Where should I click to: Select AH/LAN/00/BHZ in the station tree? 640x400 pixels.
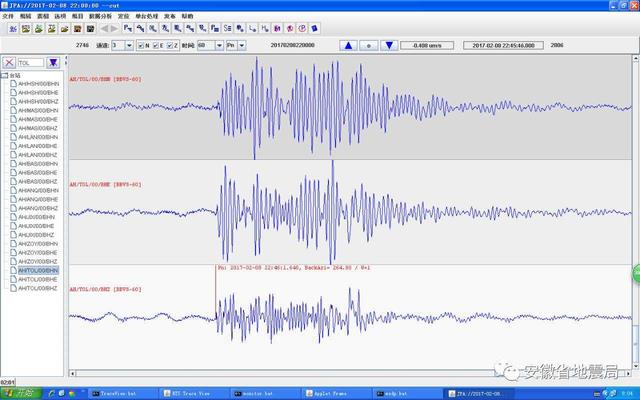point(38,155)
